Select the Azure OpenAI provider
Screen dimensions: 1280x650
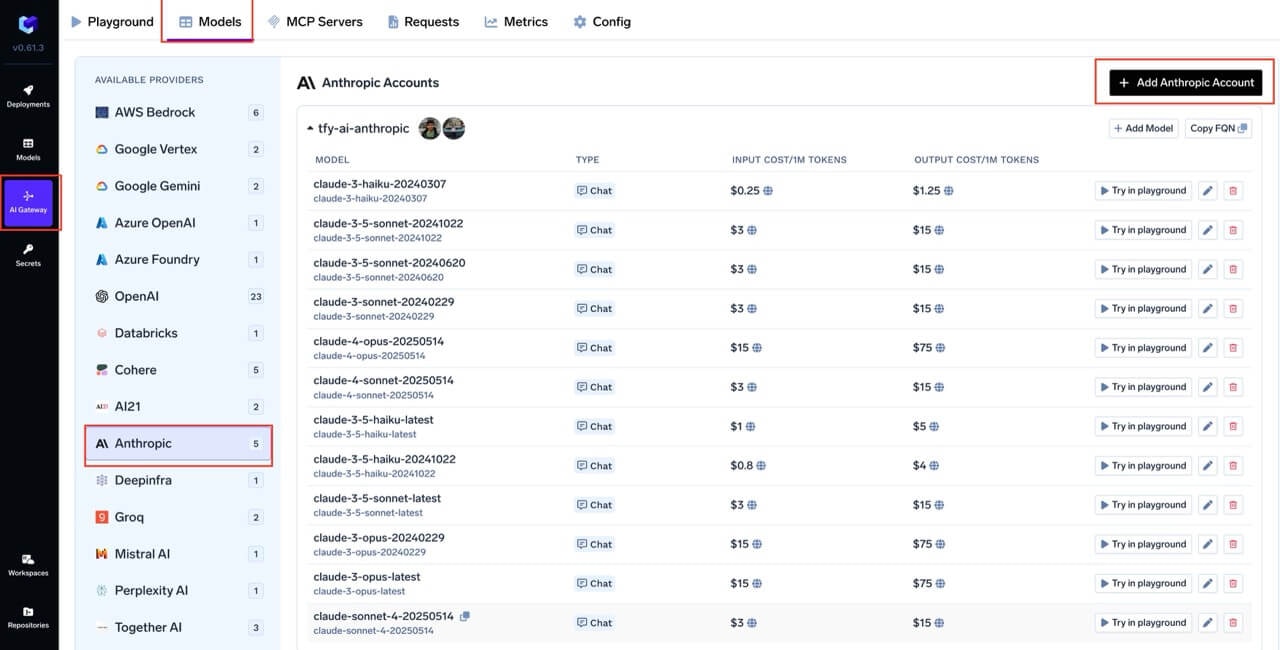pos(179,223)
